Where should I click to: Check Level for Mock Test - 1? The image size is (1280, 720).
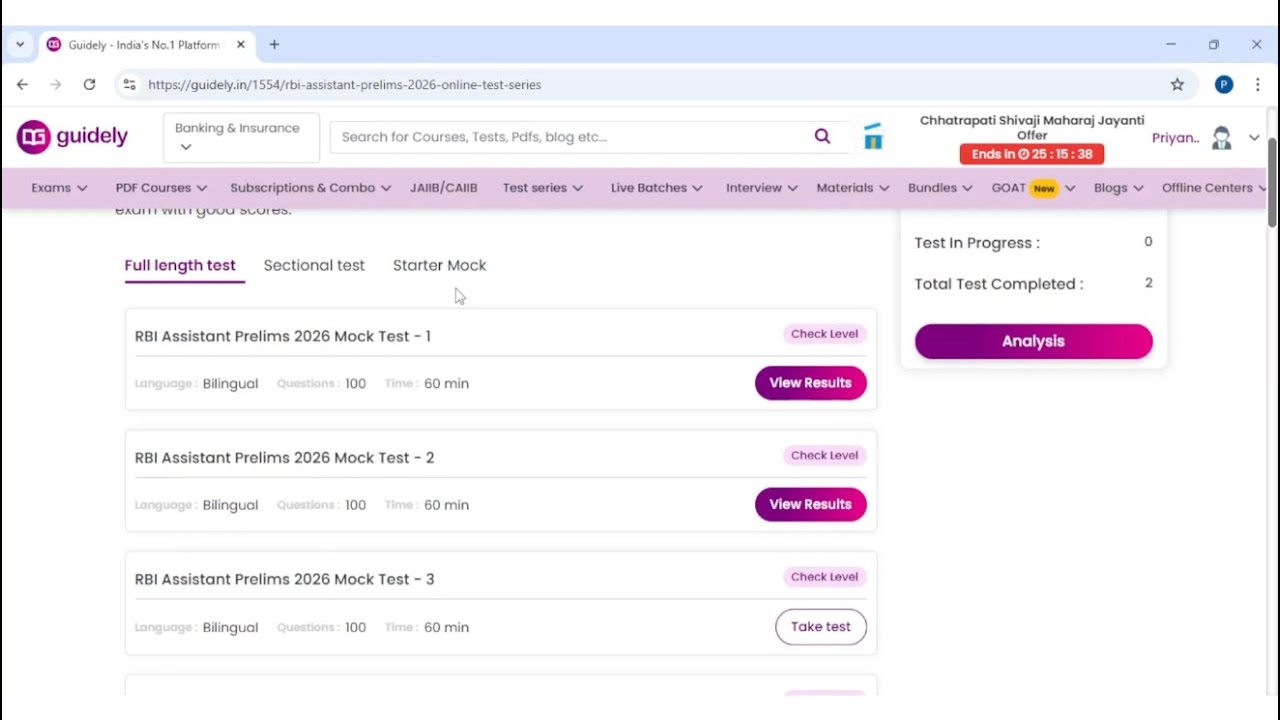[824, 334]
